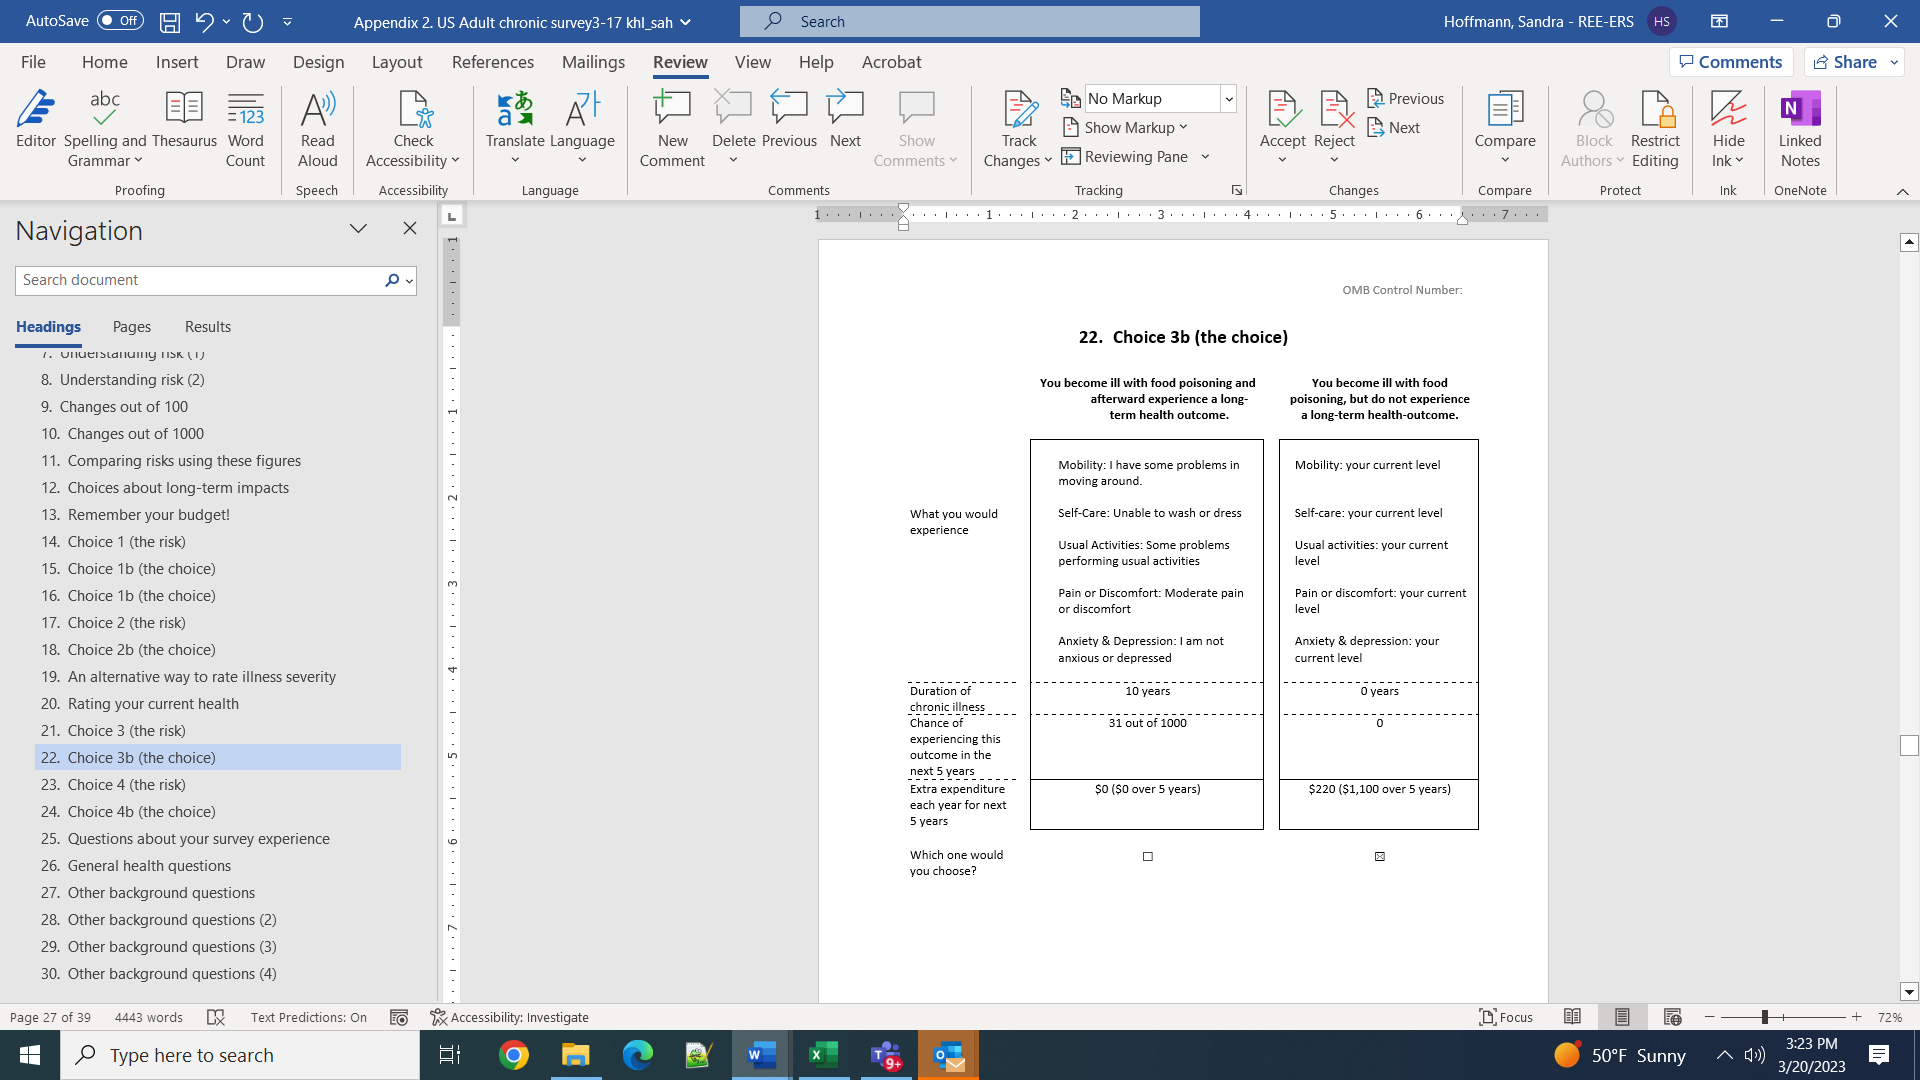The height and width of the screenshot is (1080, 1920).
Task: Switch to the Pages tab in Navigation
Action: pos(132,327)
